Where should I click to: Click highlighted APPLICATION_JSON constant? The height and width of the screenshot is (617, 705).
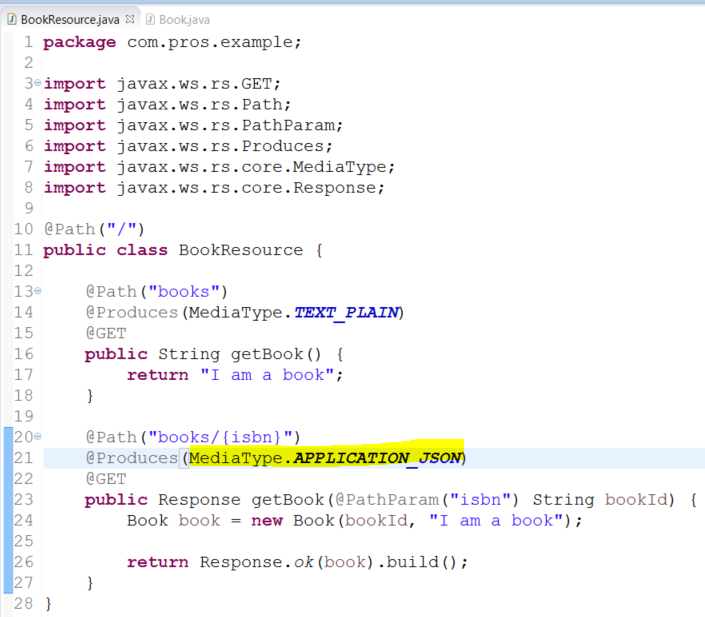coord(378,458)
